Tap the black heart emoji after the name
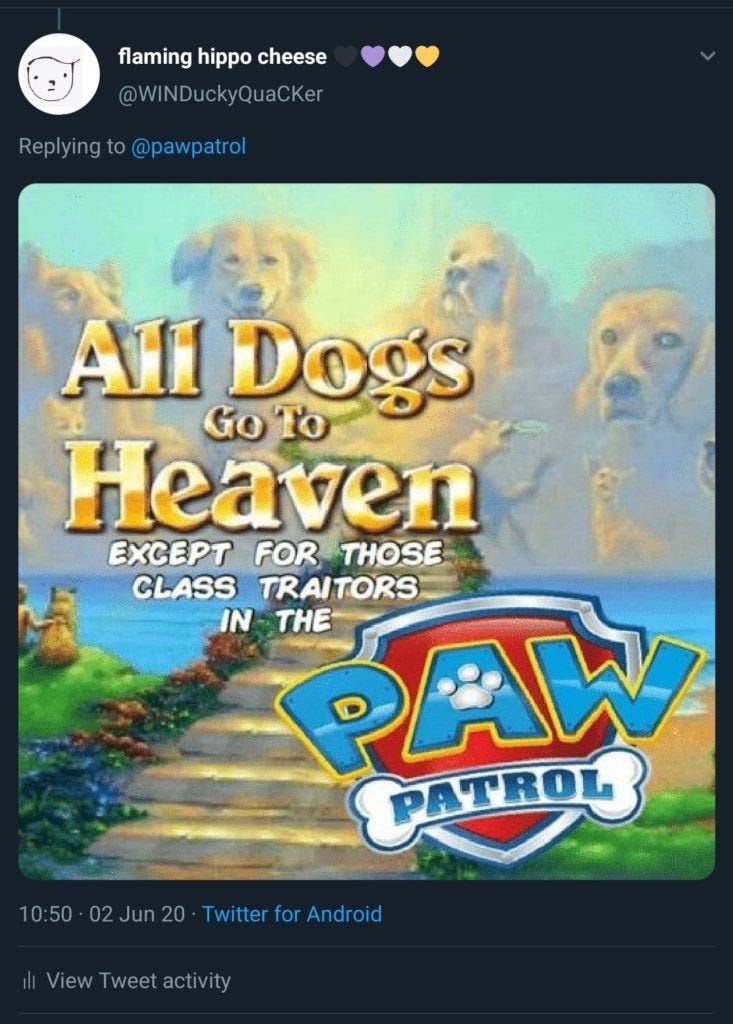The width and height of the screenshot is (733, 1024). click(x=346, y=57)
